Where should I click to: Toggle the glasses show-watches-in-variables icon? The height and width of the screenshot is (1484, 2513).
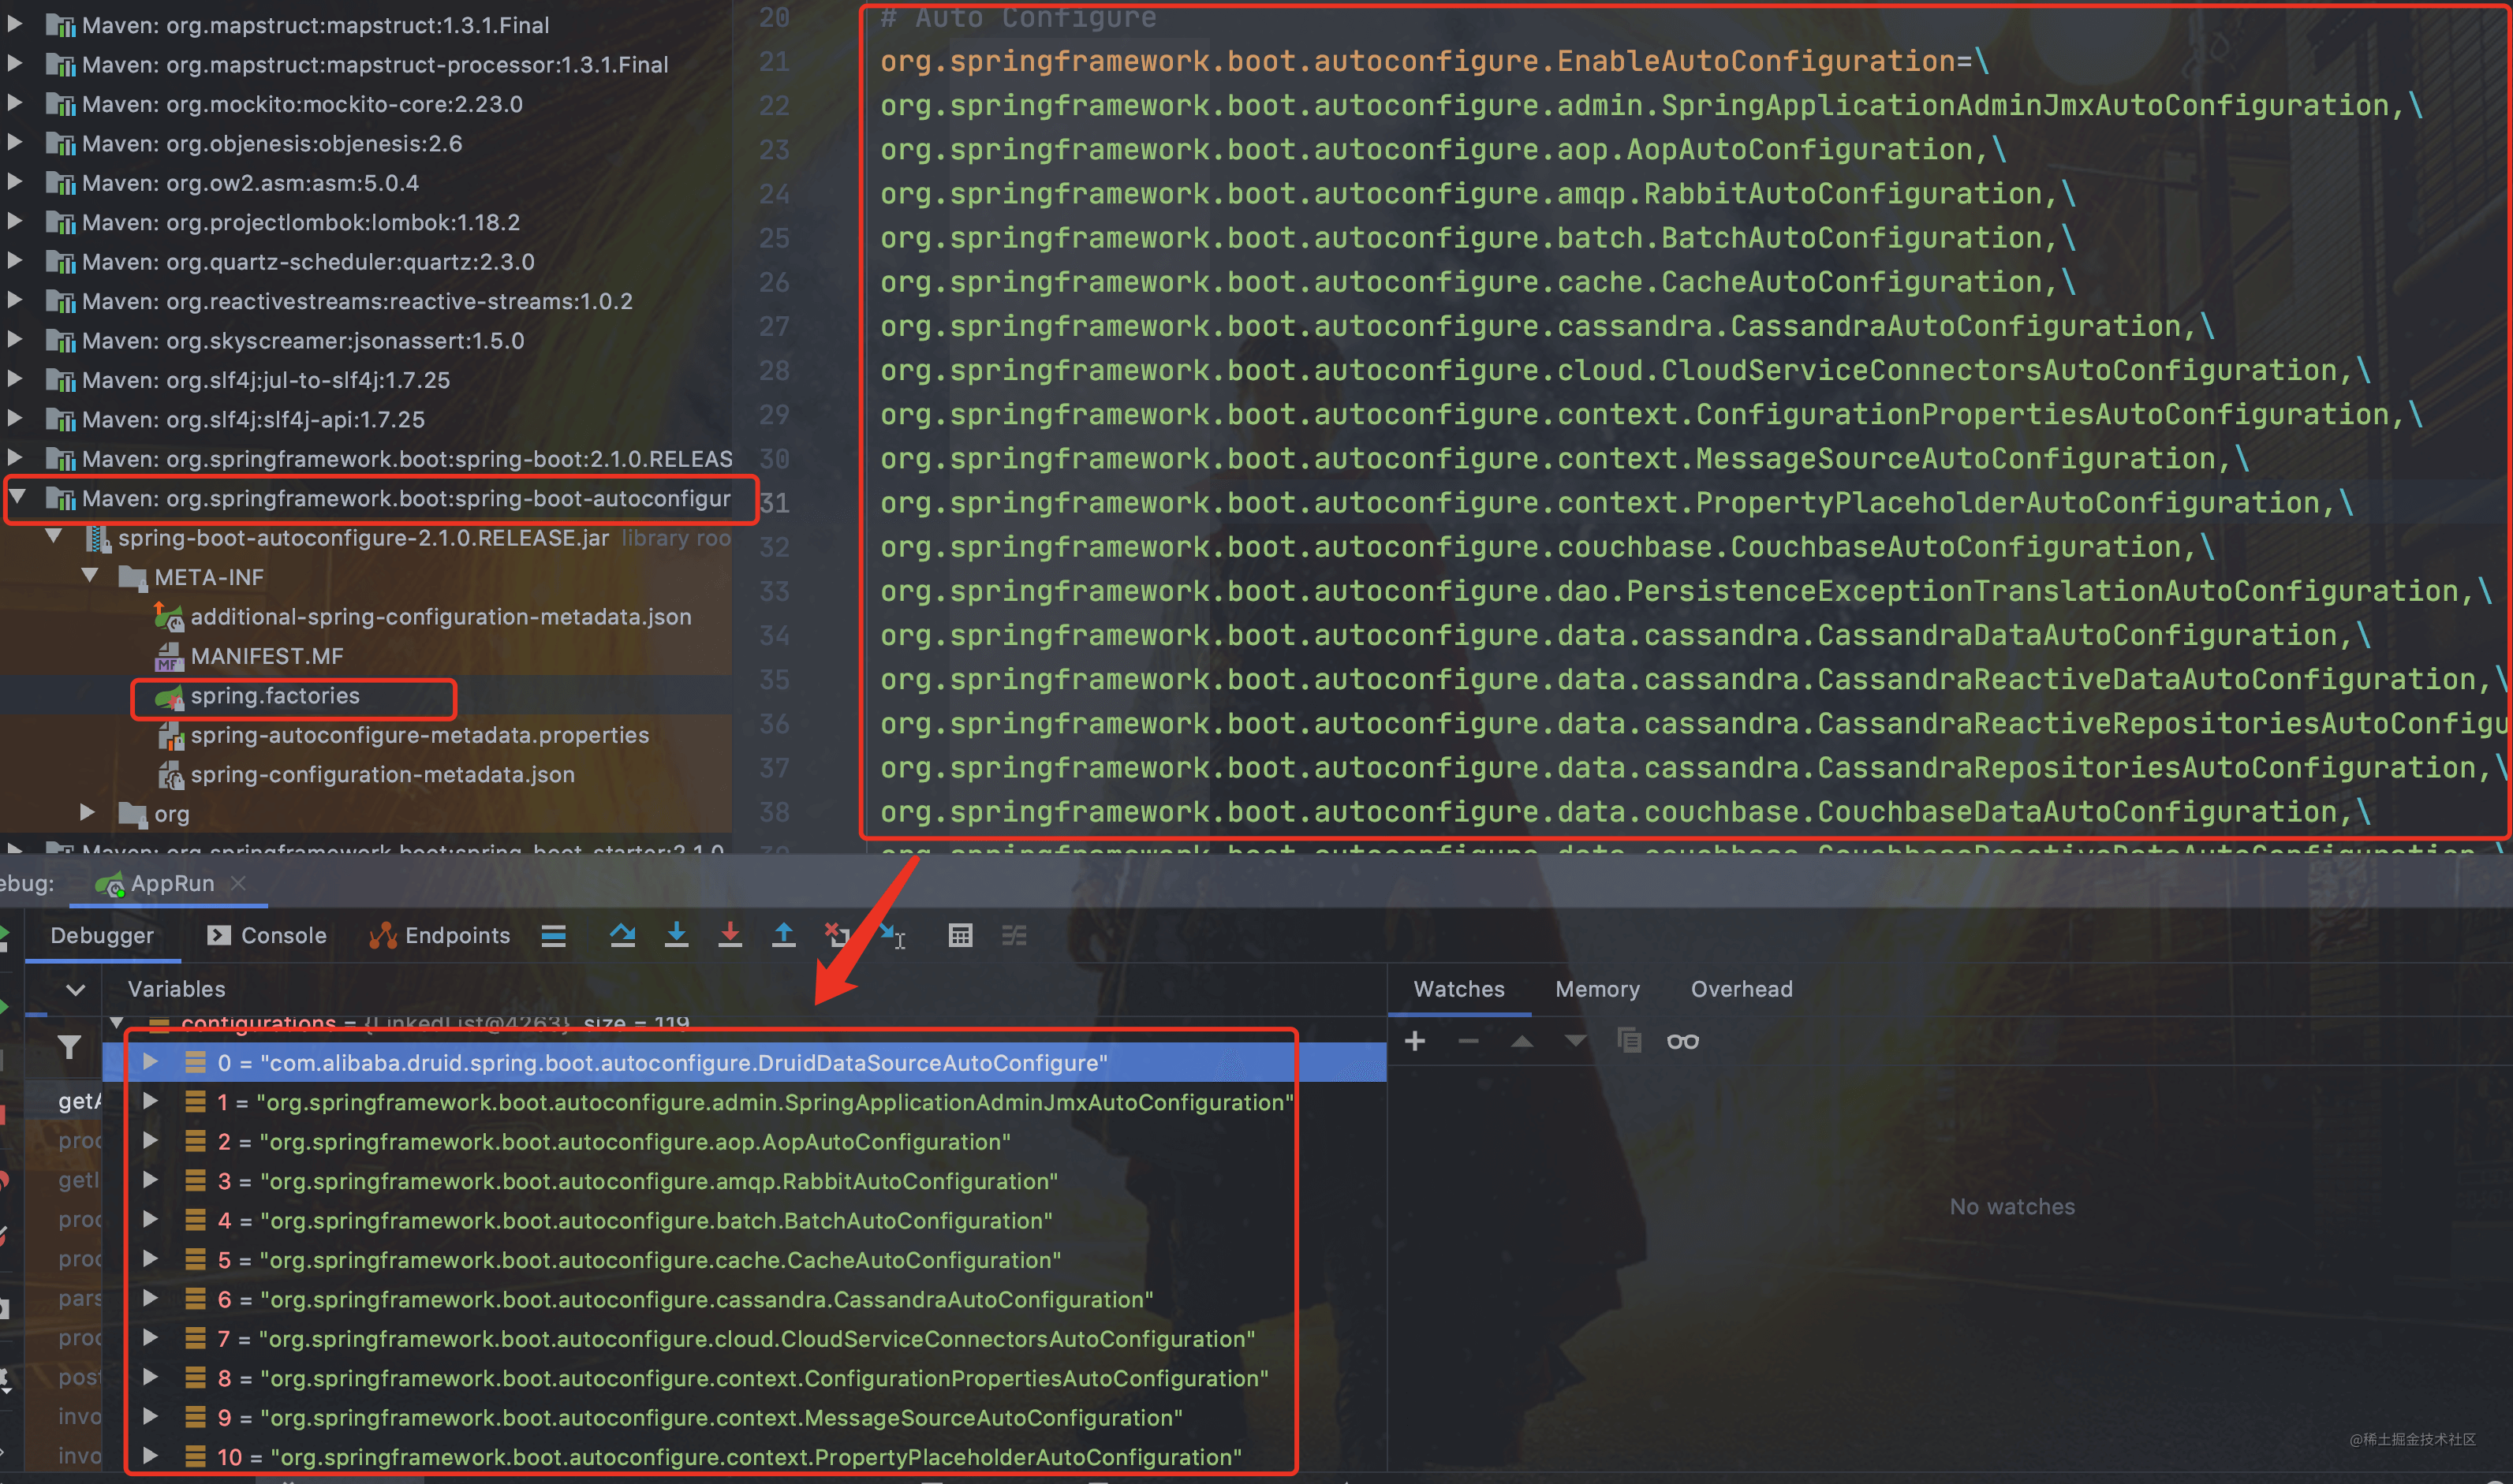point(1682,1041)
